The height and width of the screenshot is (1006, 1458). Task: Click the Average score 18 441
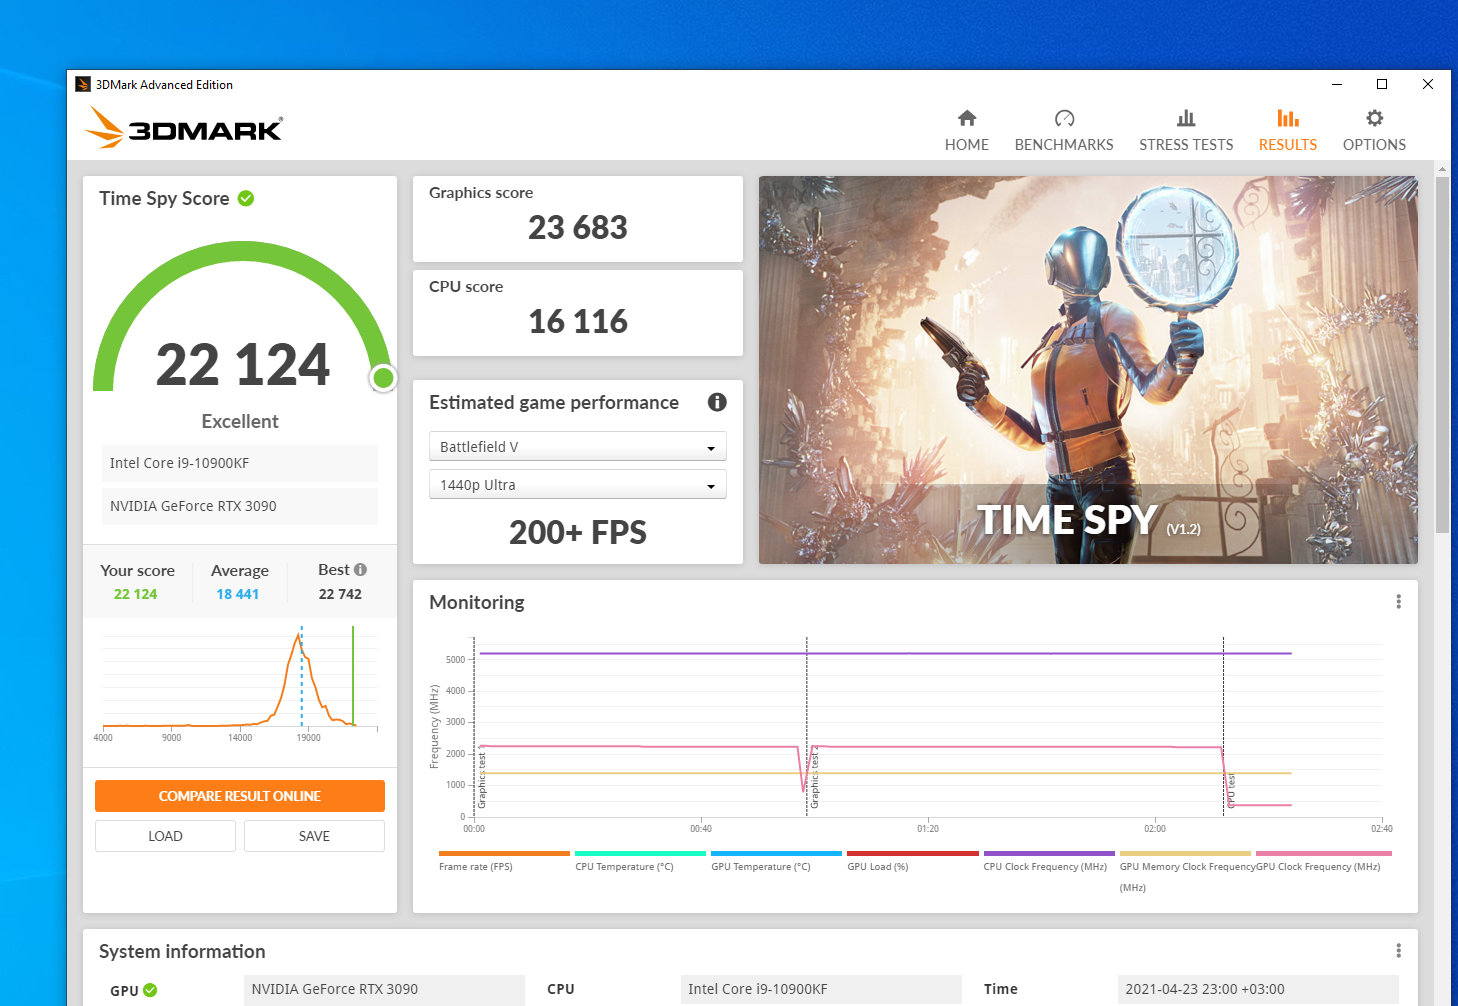[x=238, y=594]
